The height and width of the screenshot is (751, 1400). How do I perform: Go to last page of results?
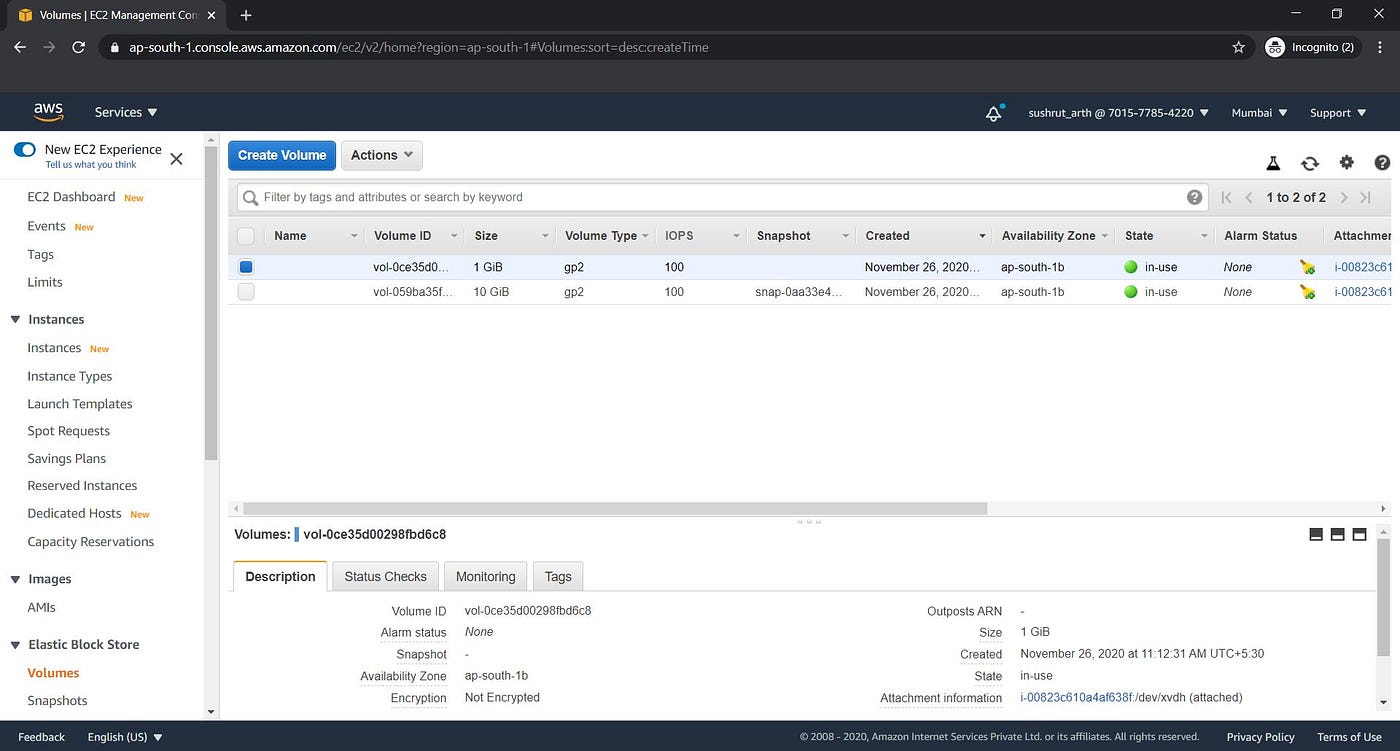coord(1366,198)
